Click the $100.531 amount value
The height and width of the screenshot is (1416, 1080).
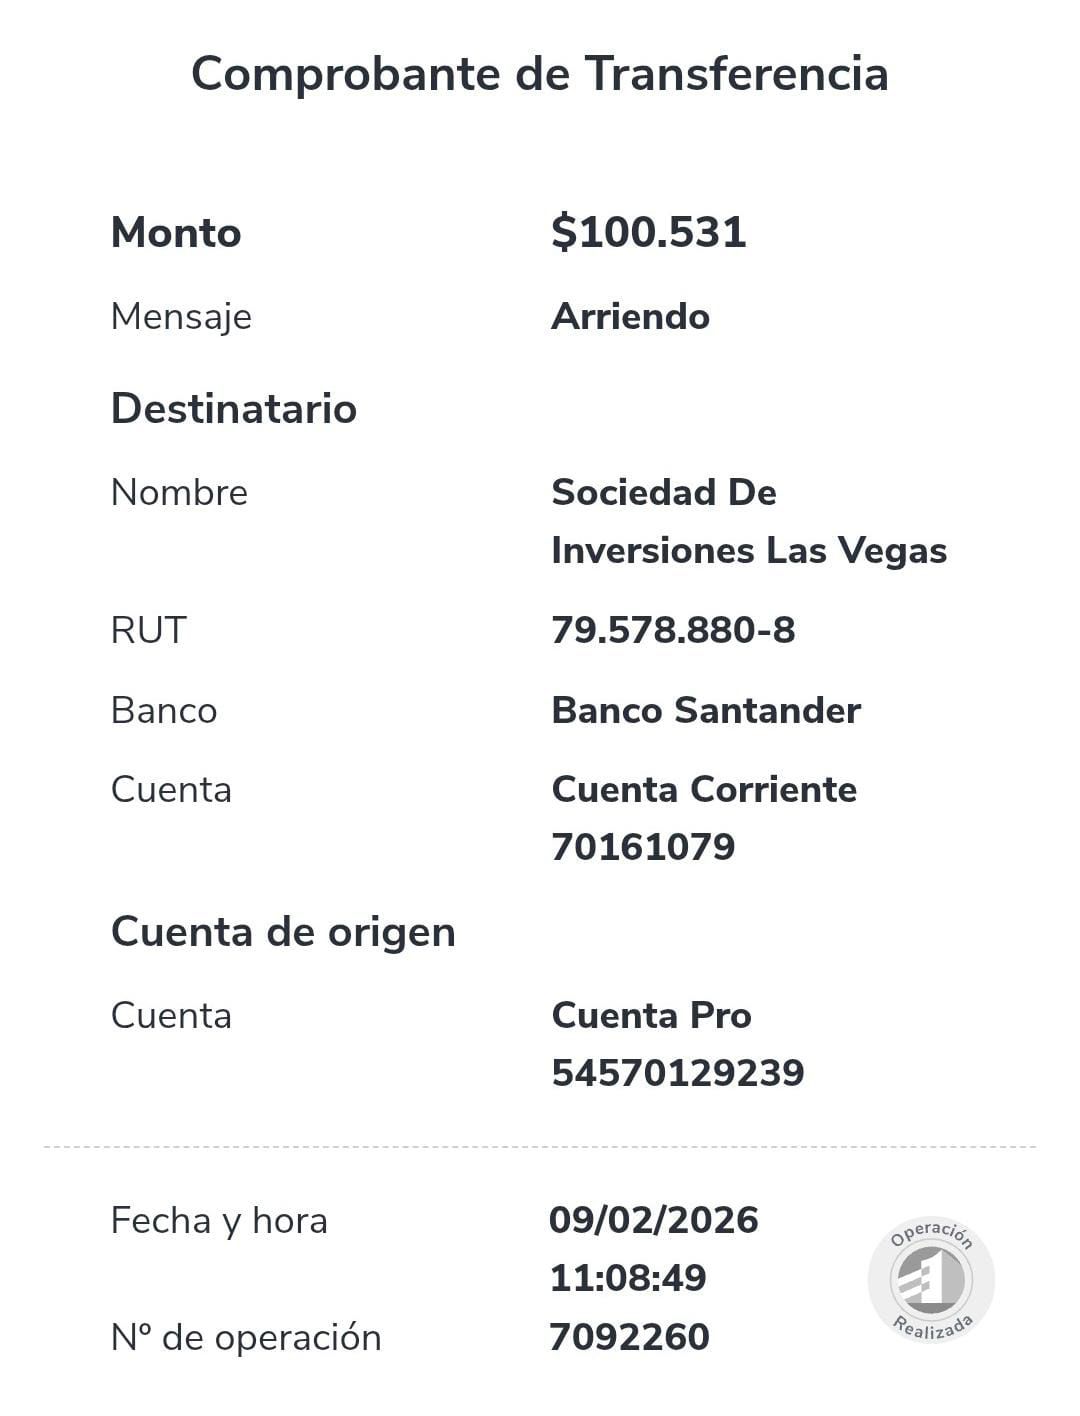tap(648, 232)
